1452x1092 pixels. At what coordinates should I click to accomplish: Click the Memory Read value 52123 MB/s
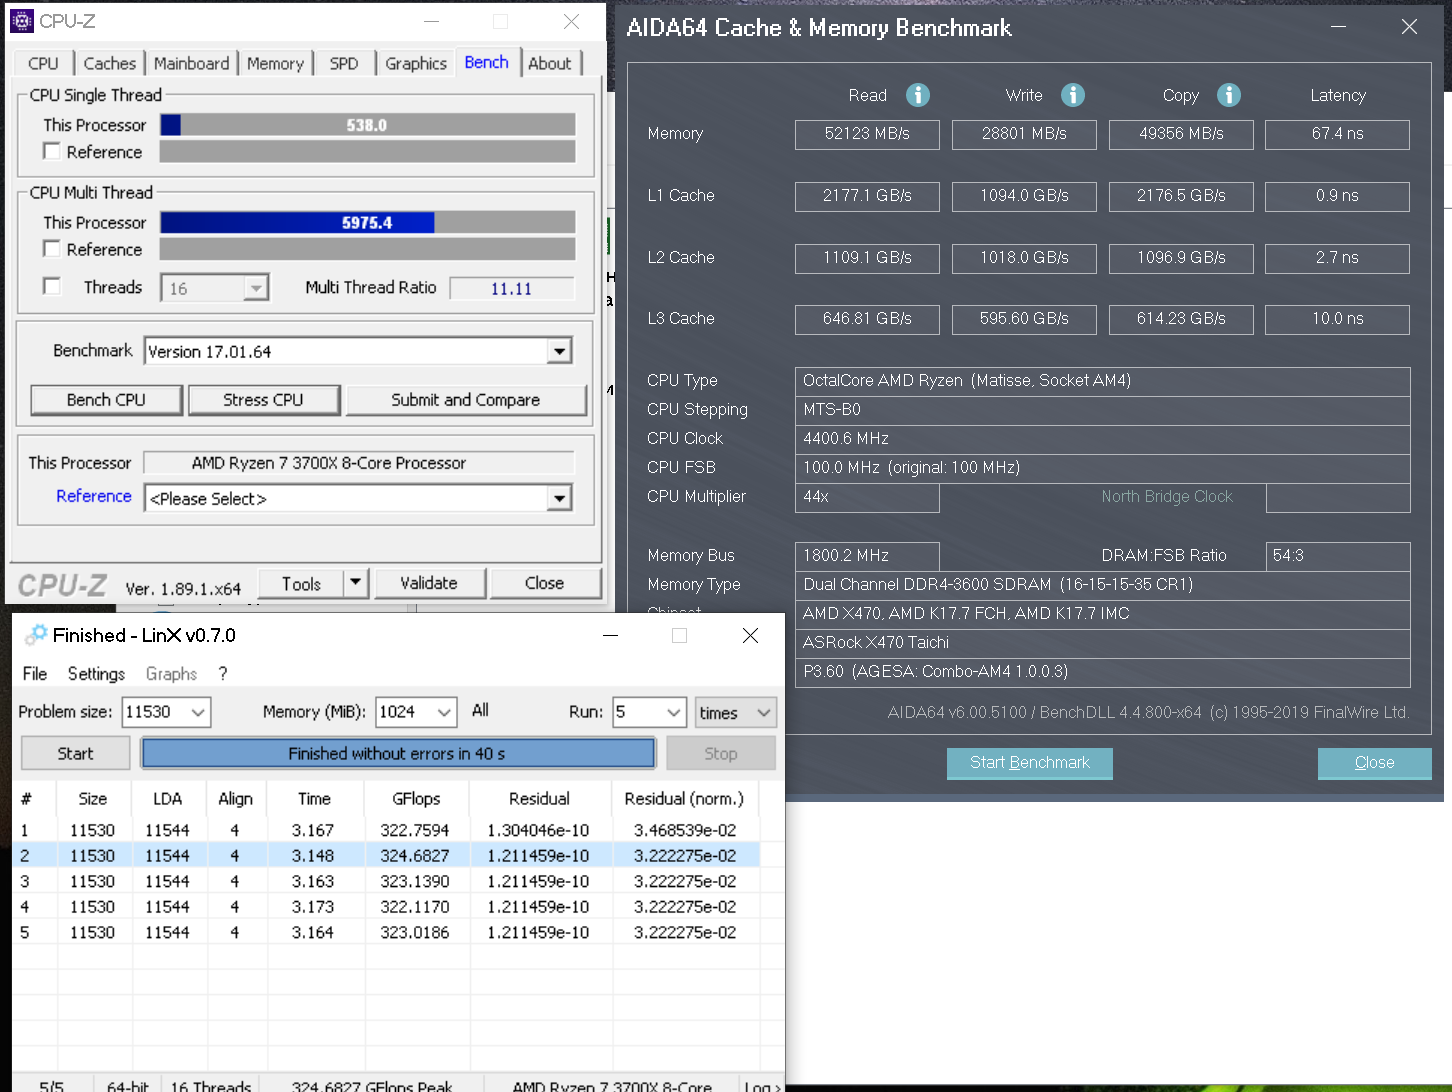pyautogui.click(x=867, y=134)
